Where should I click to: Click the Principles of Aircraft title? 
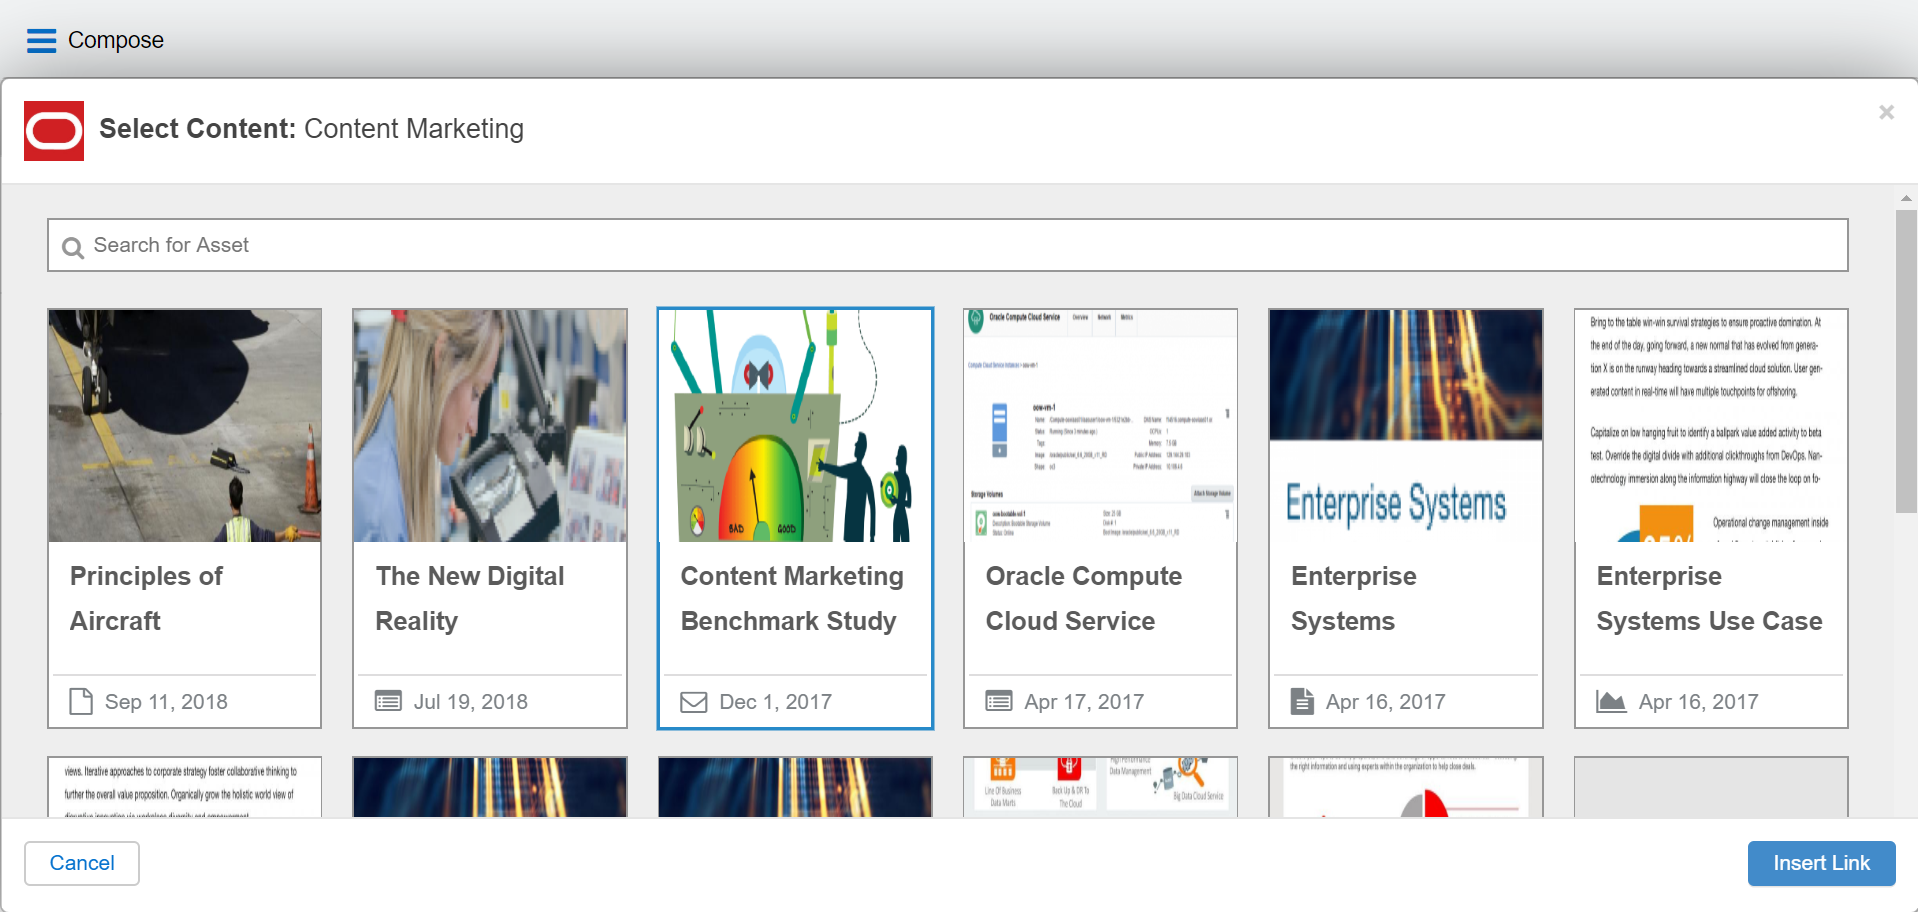point(146,598)
